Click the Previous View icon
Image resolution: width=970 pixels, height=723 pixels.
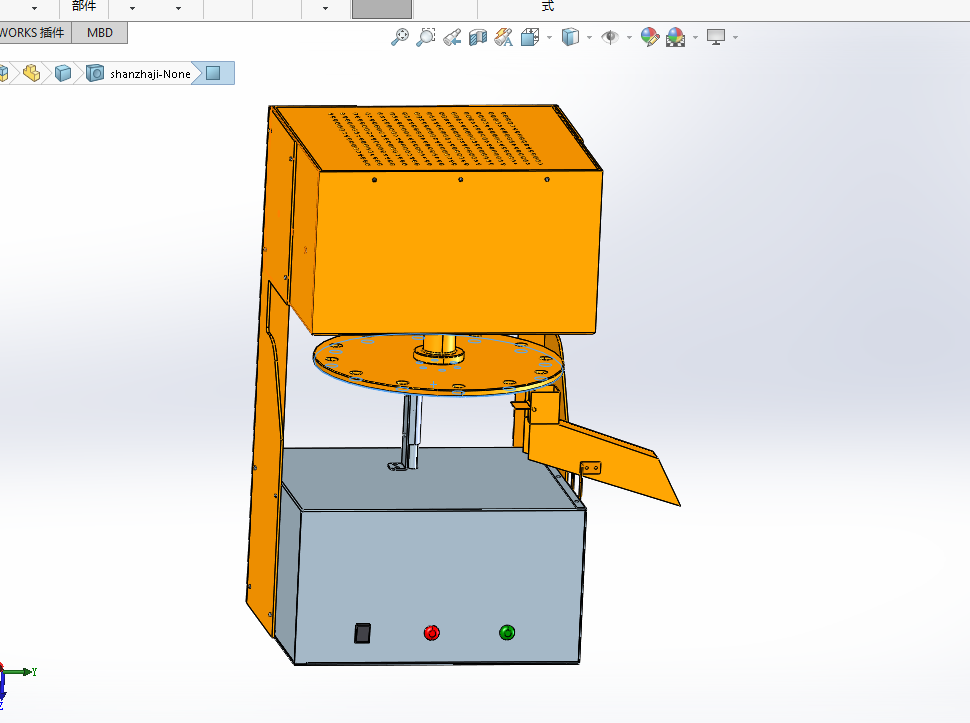tap(452, 37)
